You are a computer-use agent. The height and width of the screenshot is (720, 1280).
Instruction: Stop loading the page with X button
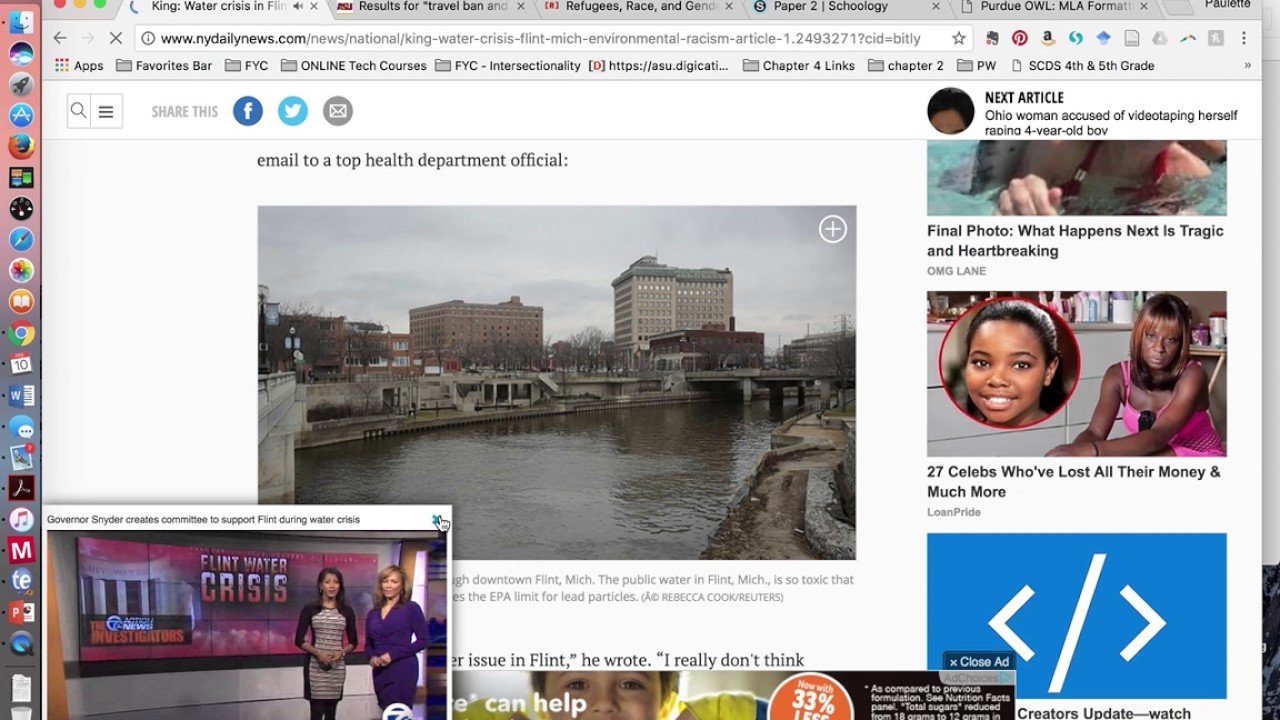[115, 38]
